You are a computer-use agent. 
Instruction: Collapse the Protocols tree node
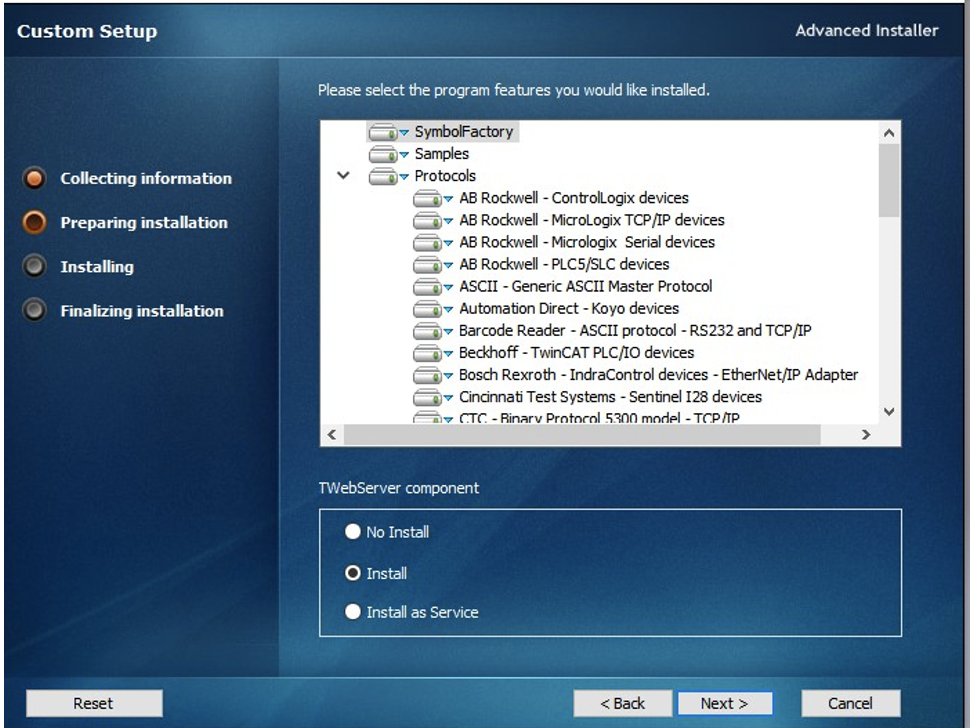click(344, 176)
